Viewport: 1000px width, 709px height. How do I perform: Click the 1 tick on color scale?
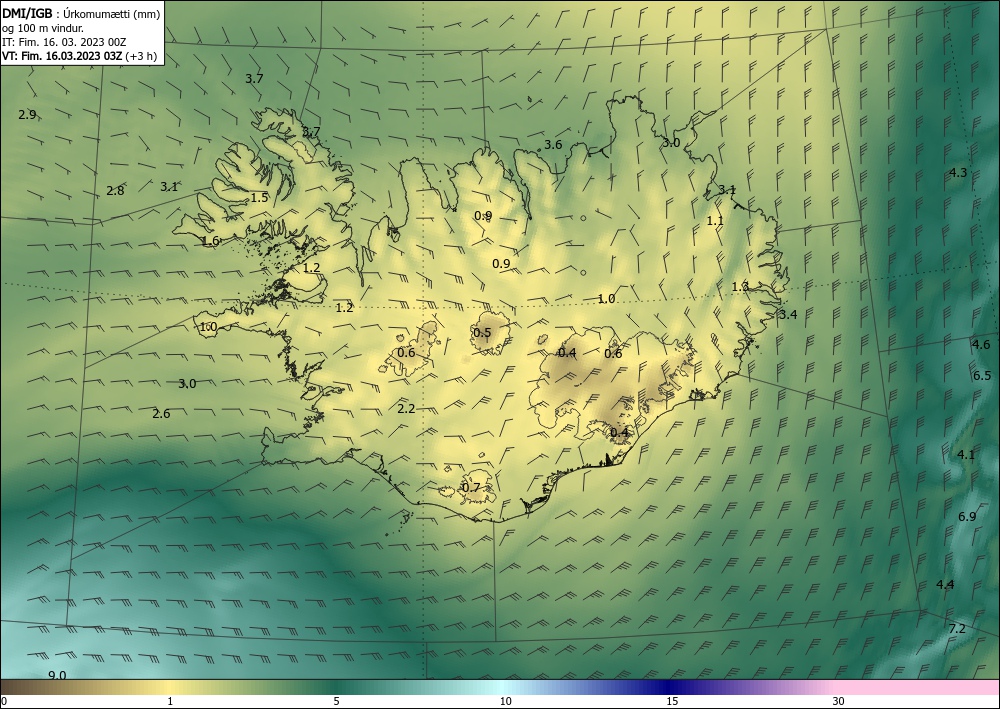(170, 701)
